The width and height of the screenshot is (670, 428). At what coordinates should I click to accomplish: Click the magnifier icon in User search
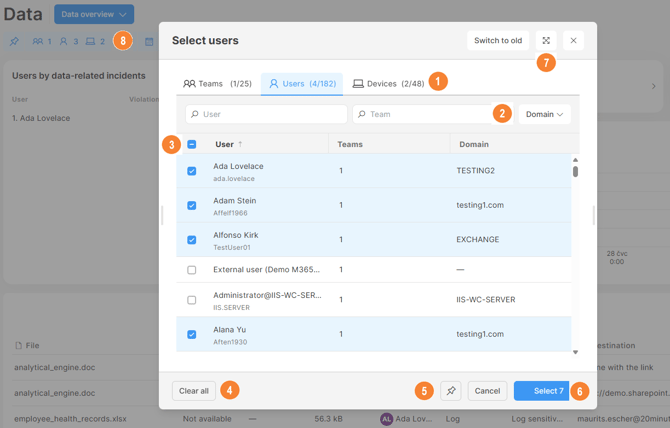tap(194, 115)
